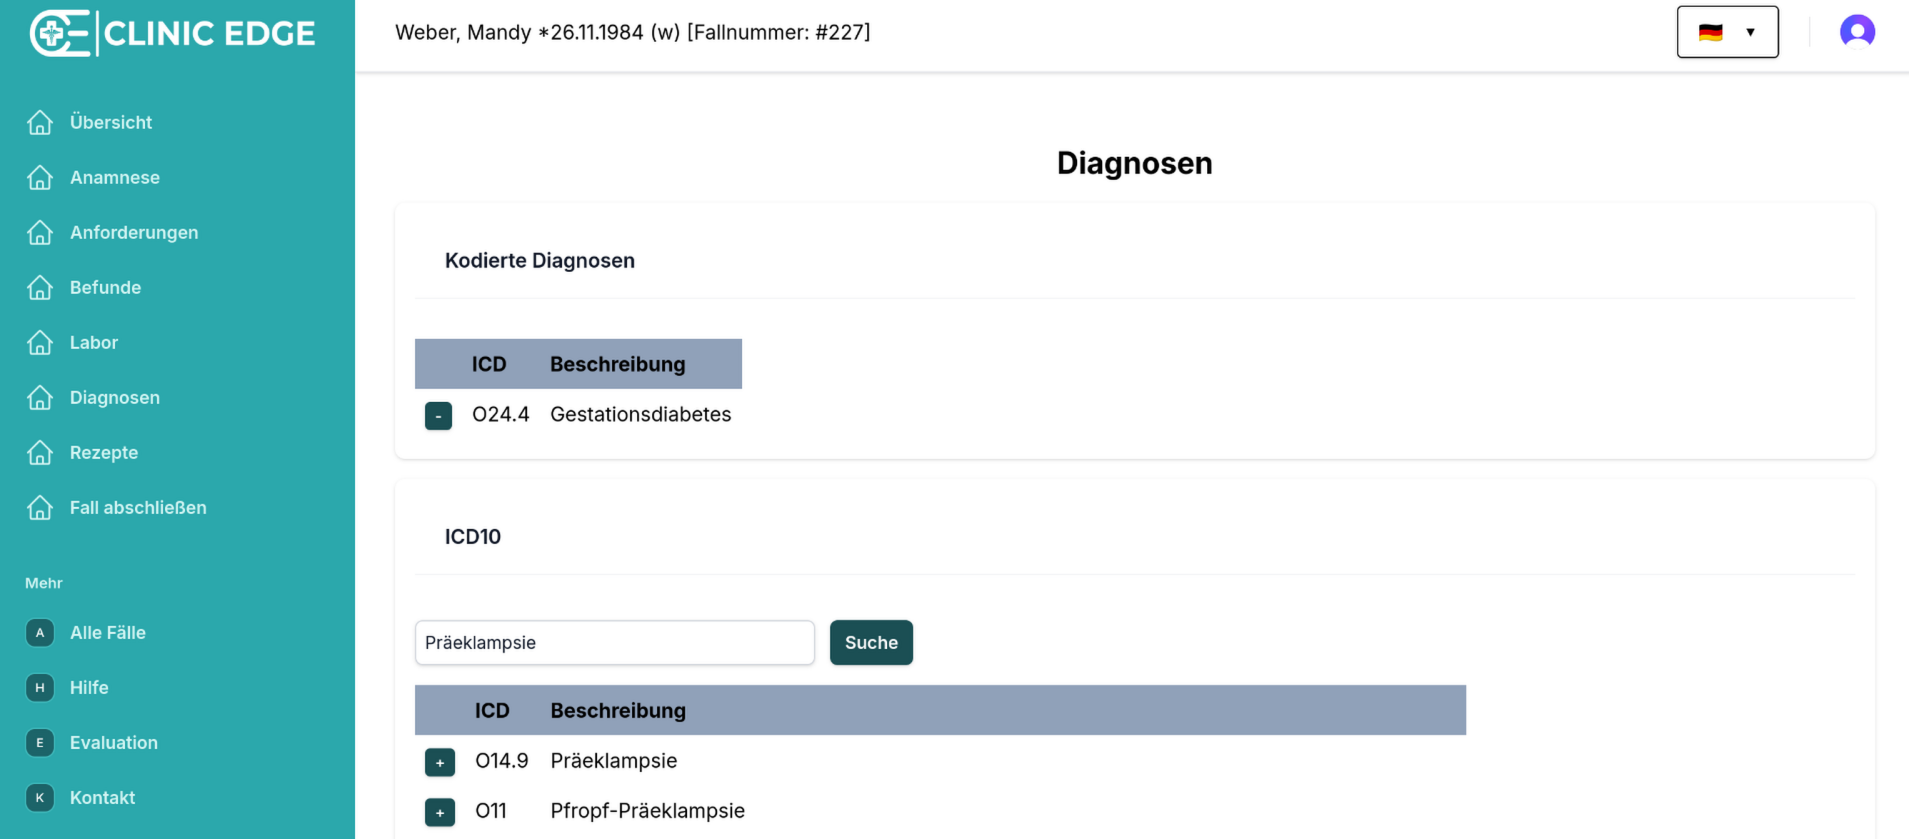Click the house icon beside Labor
This screenshot has height=839, width=1909.
point(40,343)
